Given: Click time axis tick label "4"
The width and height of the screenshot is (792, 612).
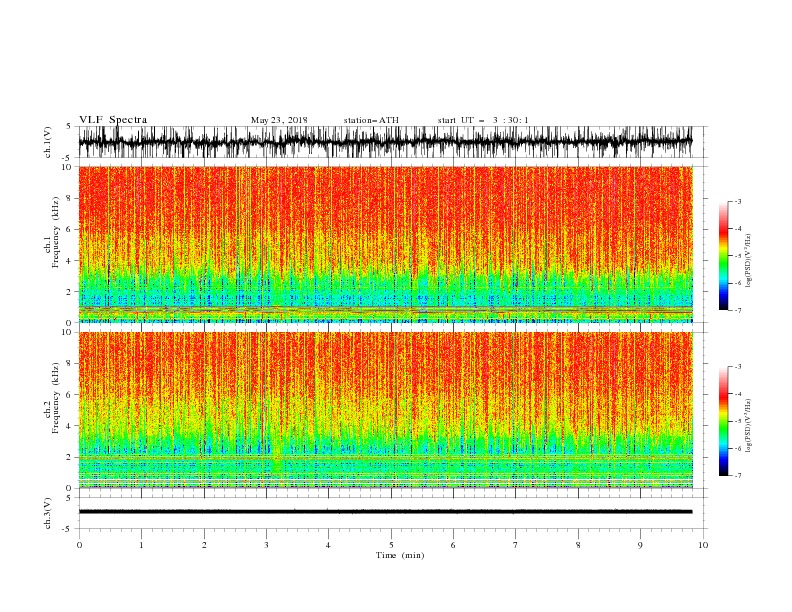Looking at the screenshot, I should (x=328, y=545).
